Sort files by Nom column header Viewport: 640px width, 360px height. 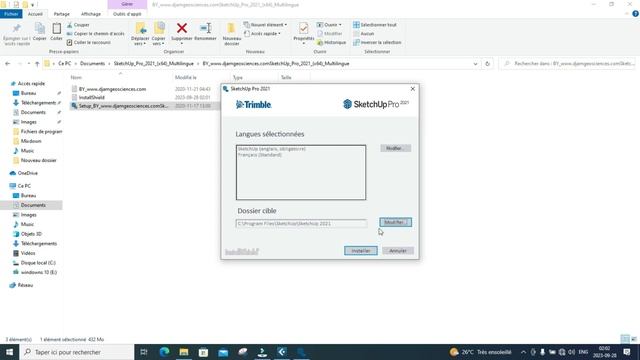(x=76, y=77)
